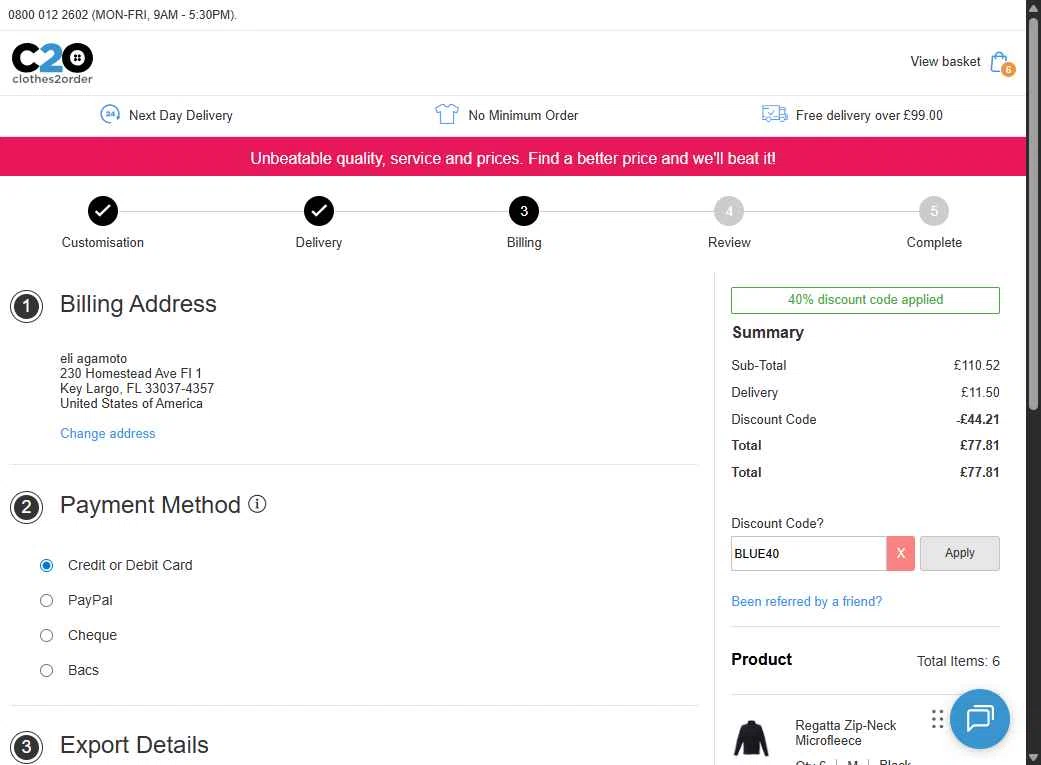Click the United States of America line

click(x=131, y=403)
